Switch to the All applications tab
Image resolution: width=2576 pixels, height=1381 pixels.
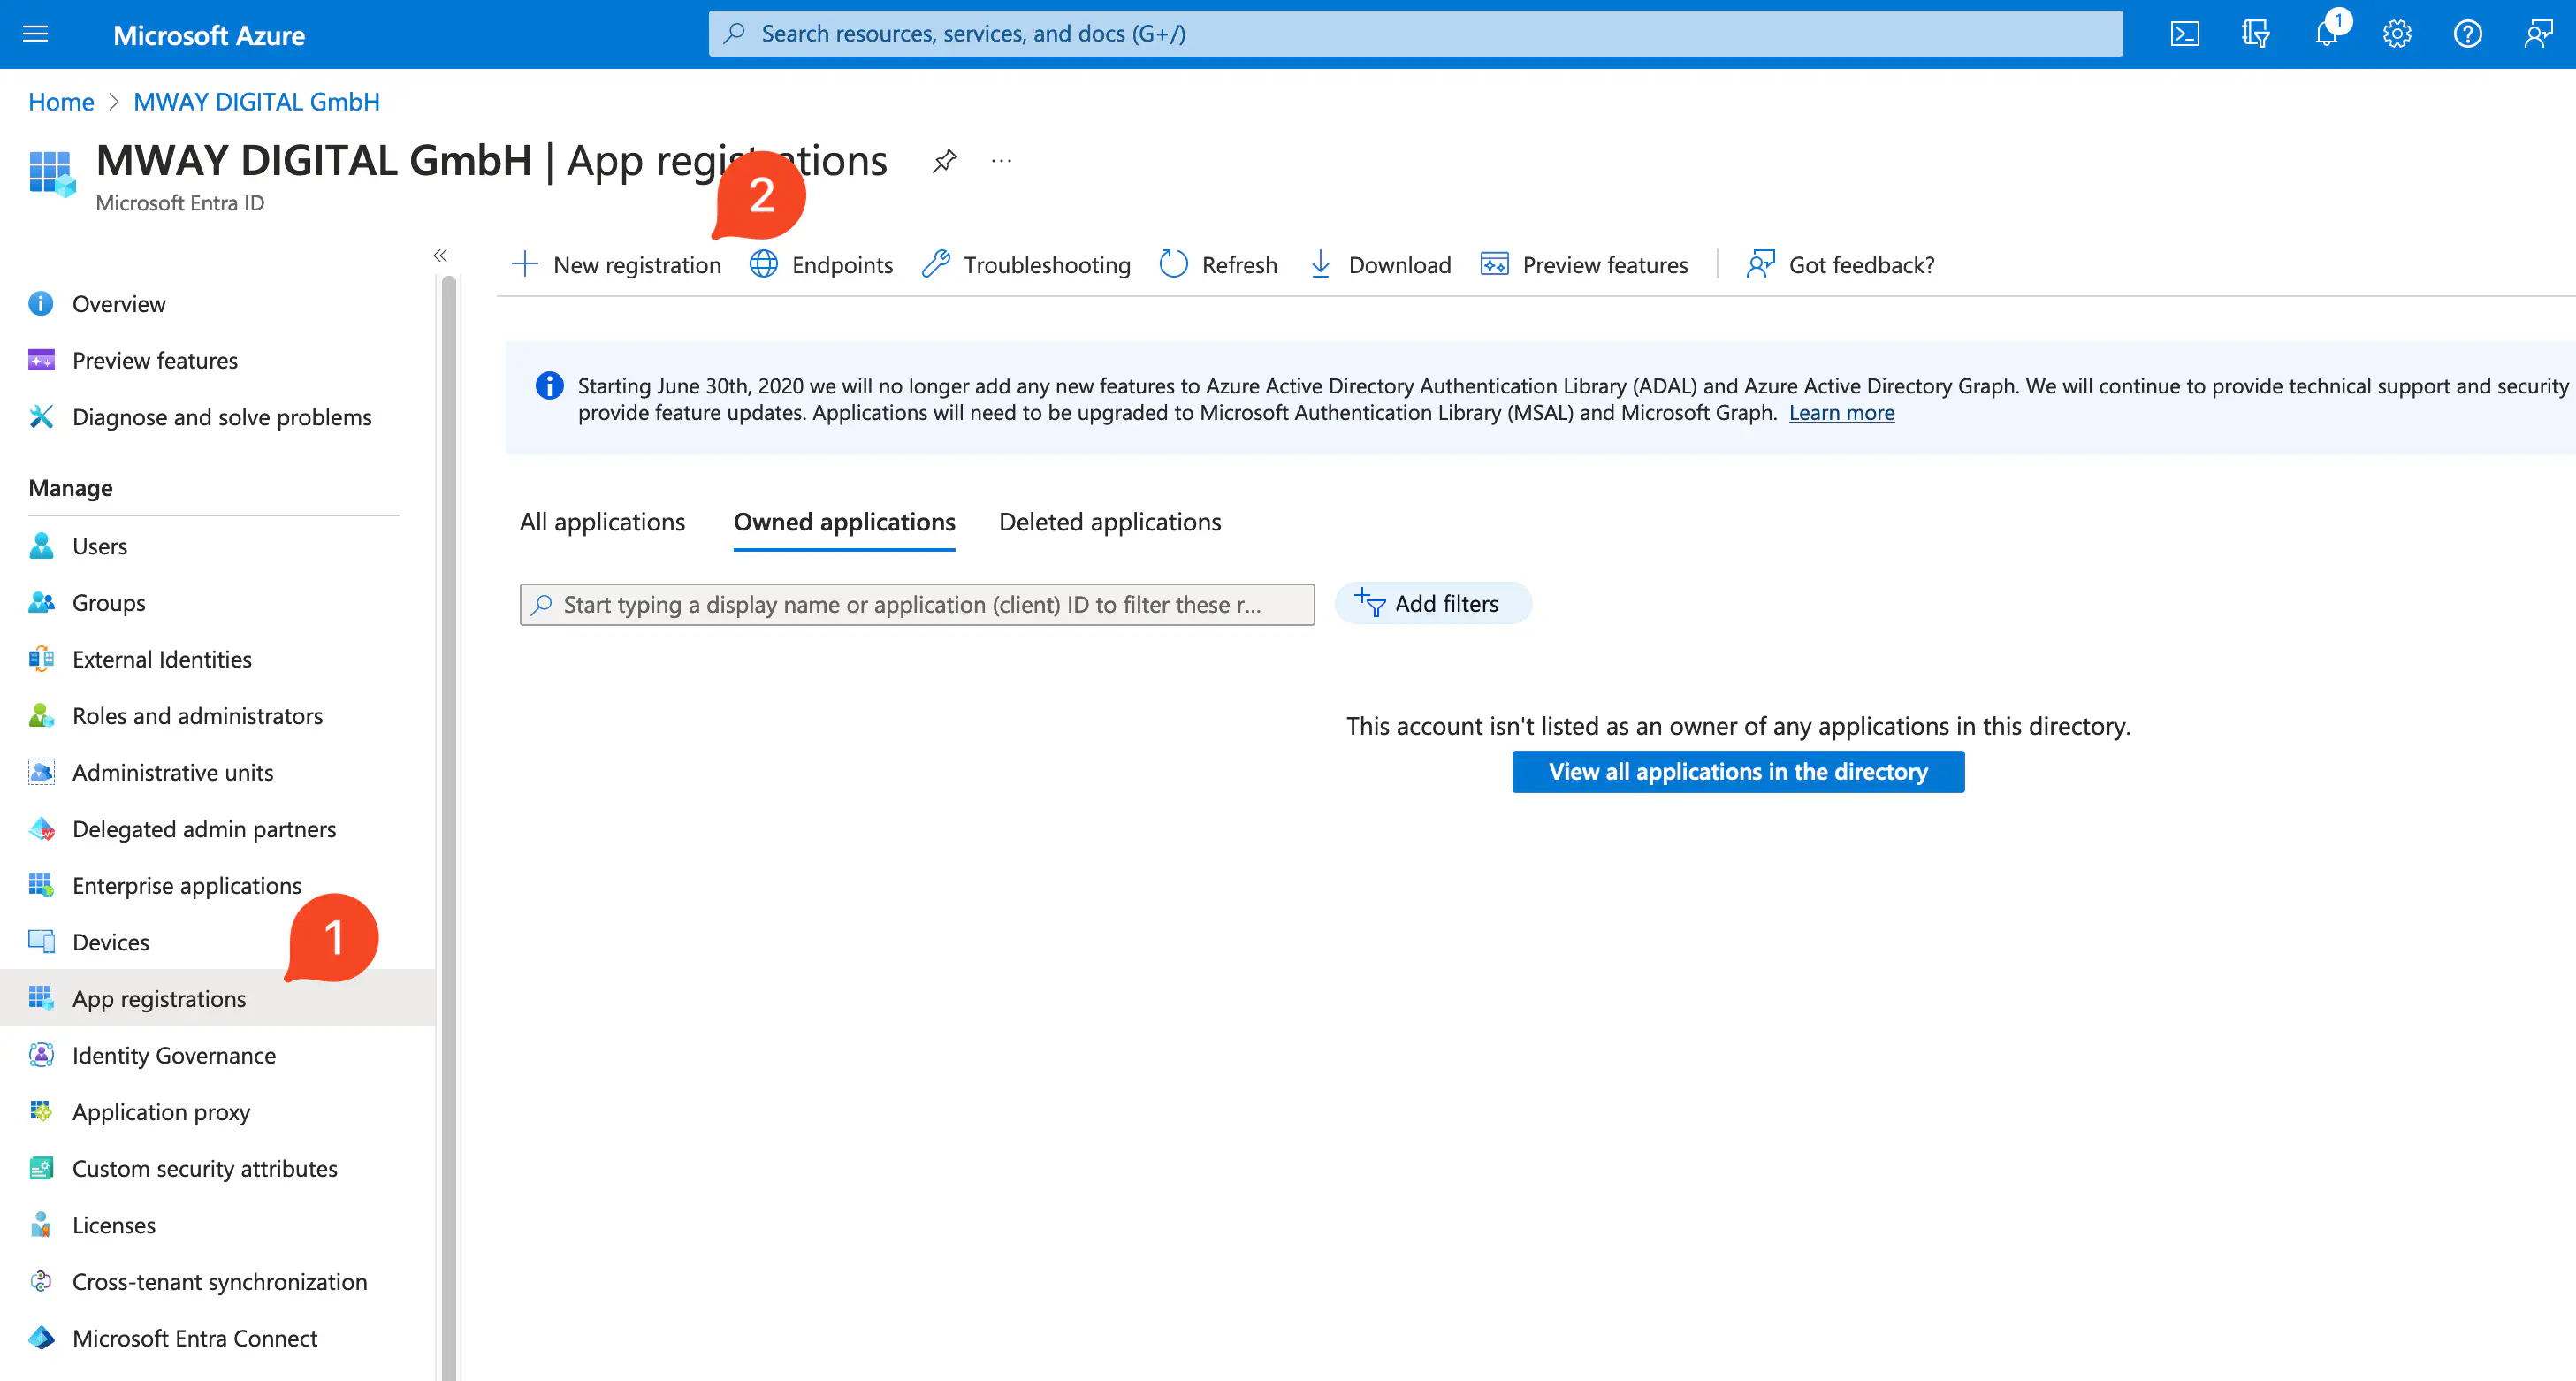(x=602, y=522)
